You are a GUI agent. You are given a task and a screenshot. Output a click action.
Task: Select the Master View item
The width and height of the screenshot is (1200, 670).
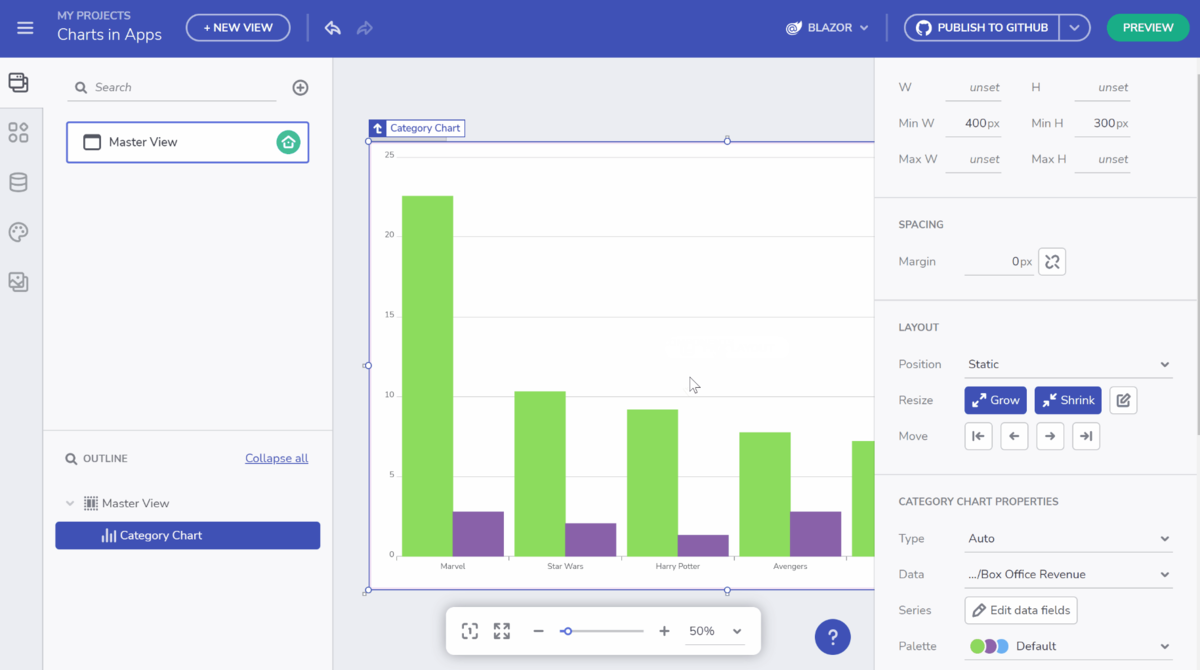point(188,142)
